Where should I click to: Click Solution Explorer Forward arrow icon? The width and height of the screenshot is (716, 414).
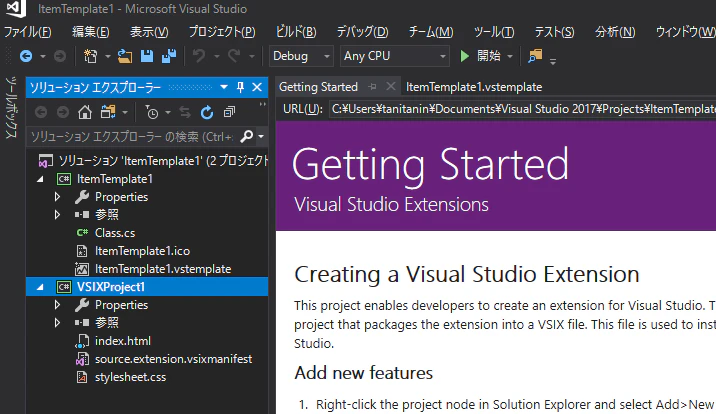point(63,112)
